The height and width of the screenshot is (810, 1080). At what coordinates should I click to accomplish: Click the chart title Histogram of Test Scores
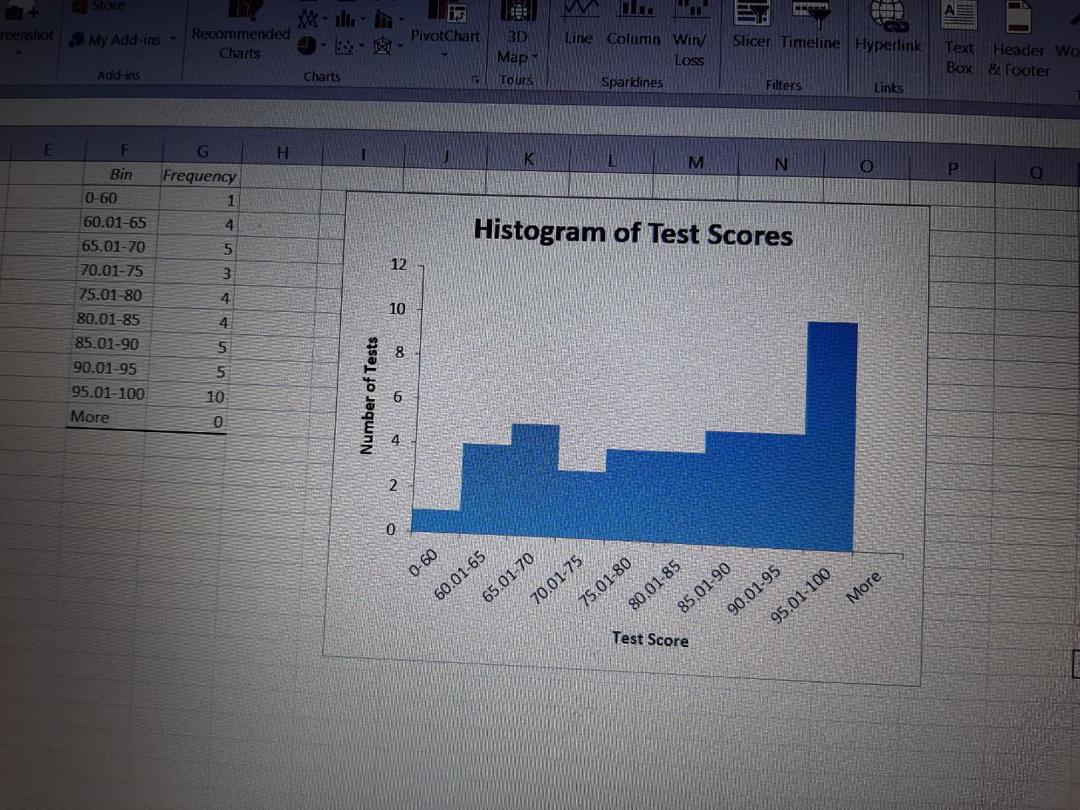pos(633,232)
